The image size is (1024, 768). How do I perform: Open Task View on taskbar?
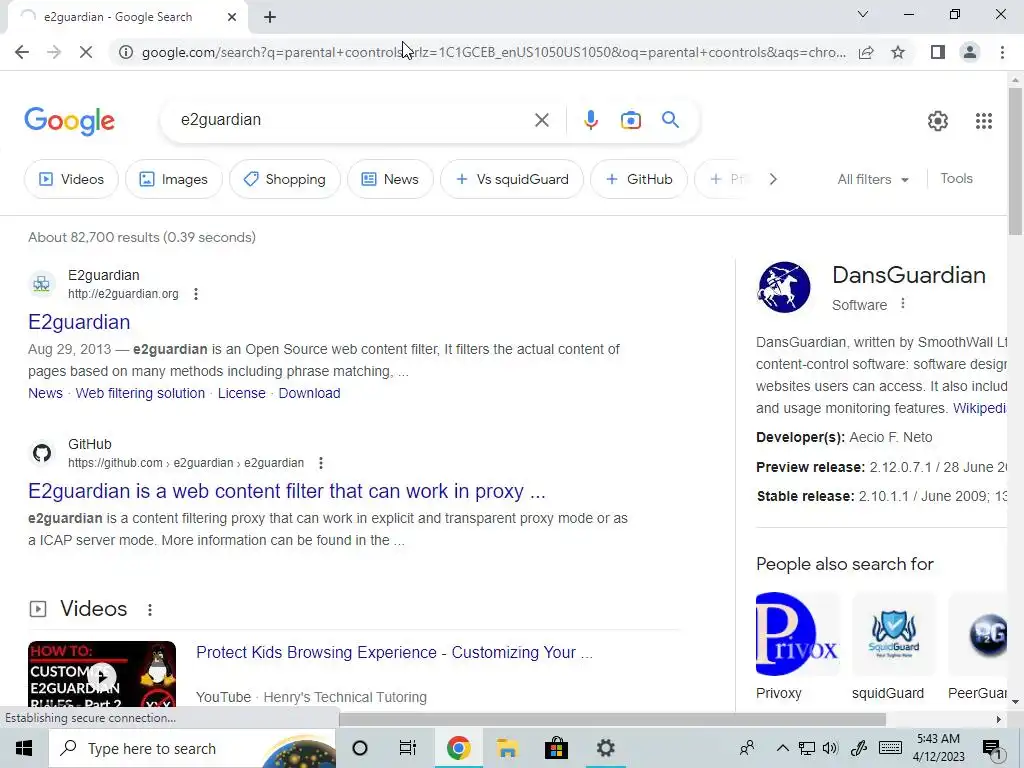pos(408,748)
